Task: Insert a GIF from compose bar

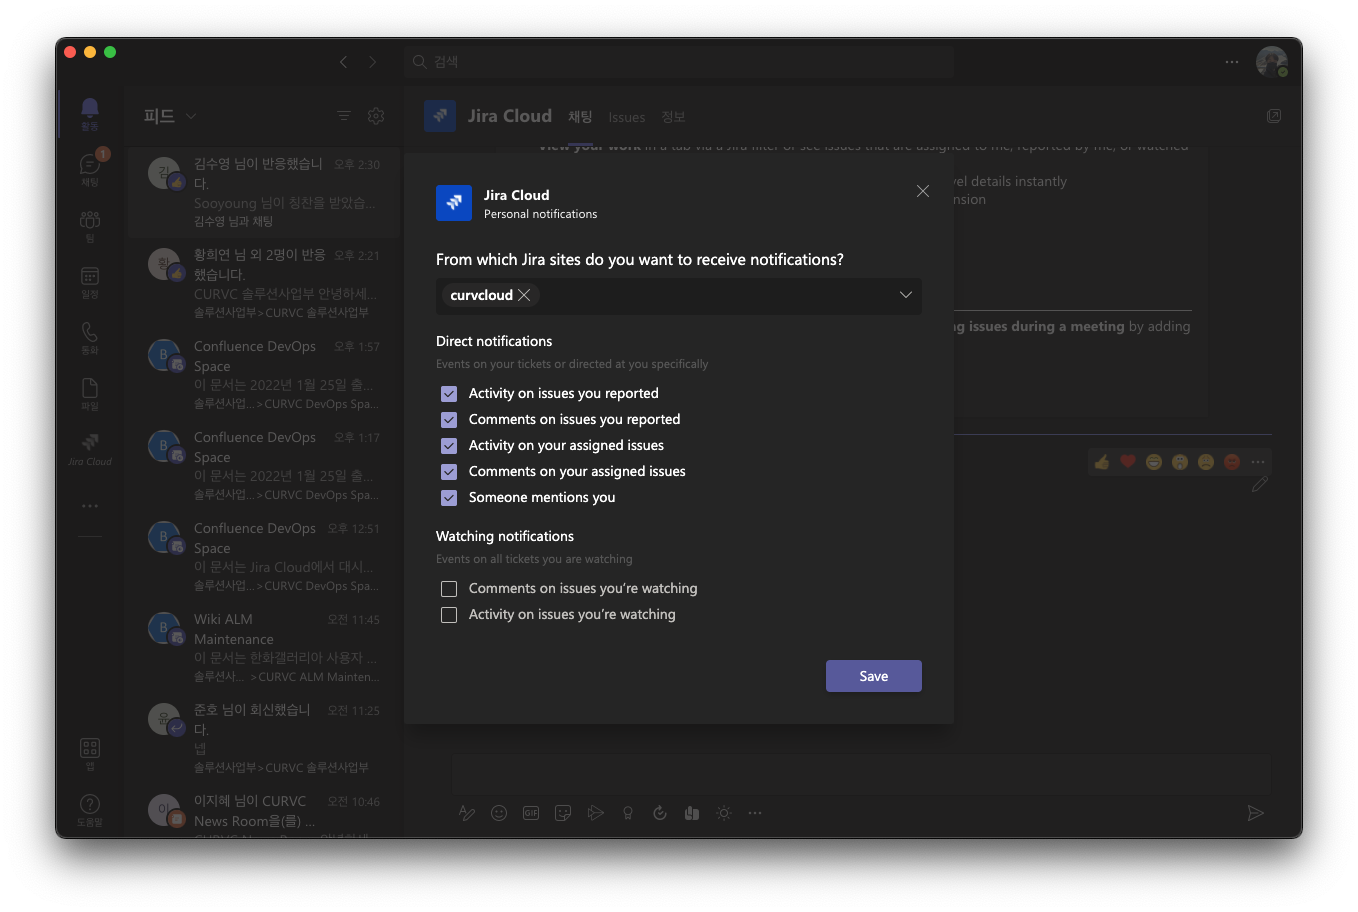Action: point(531,813)
